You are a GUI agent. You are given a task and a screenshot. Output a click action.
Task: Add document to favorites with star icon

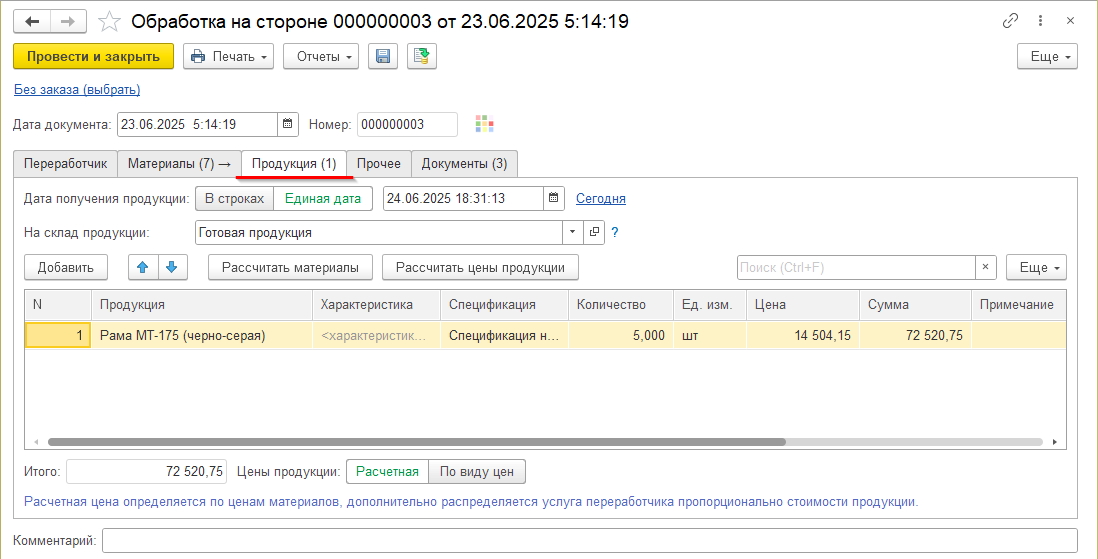click(109, 22)
